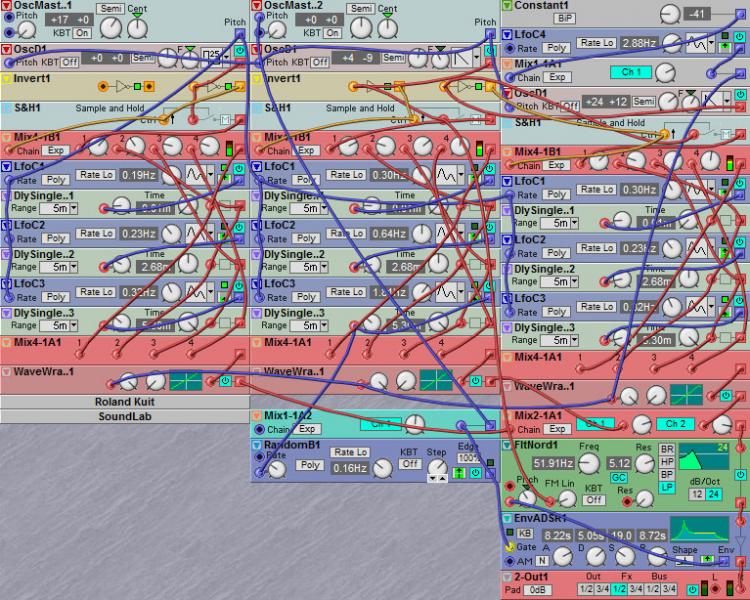This screenshot has width=750, height=600.
Task: Click the L input jack on 2-Out1
Action: (x=716, y=589)
